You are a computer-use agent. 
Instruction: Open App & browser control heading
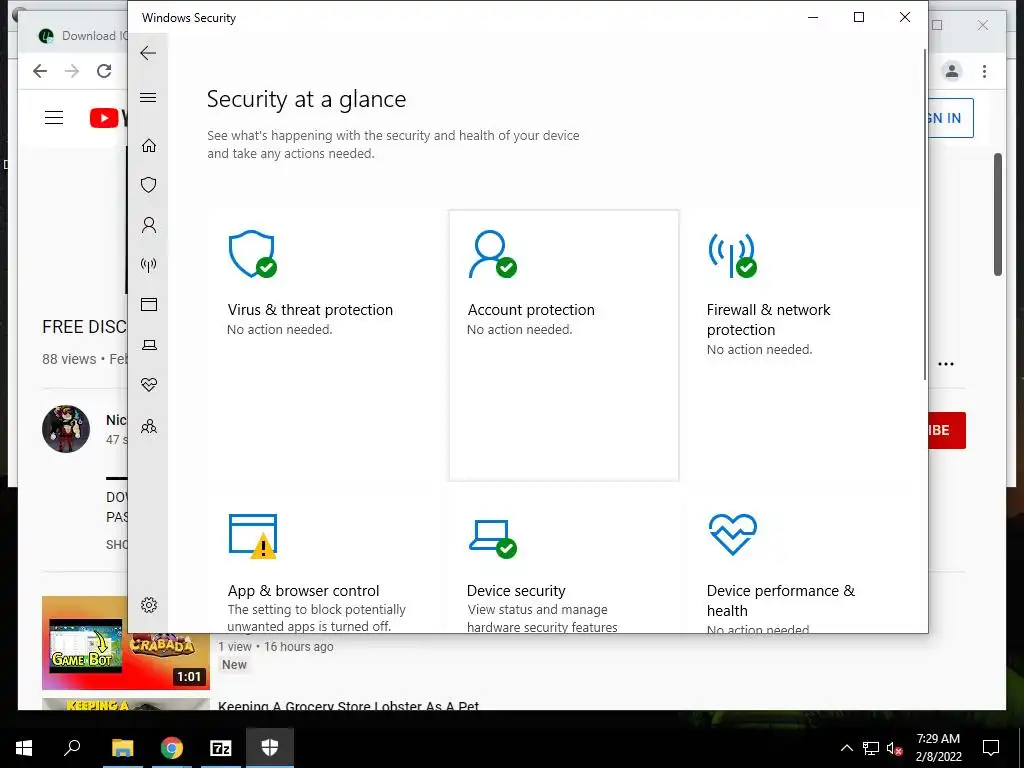[x=304, y=590]
